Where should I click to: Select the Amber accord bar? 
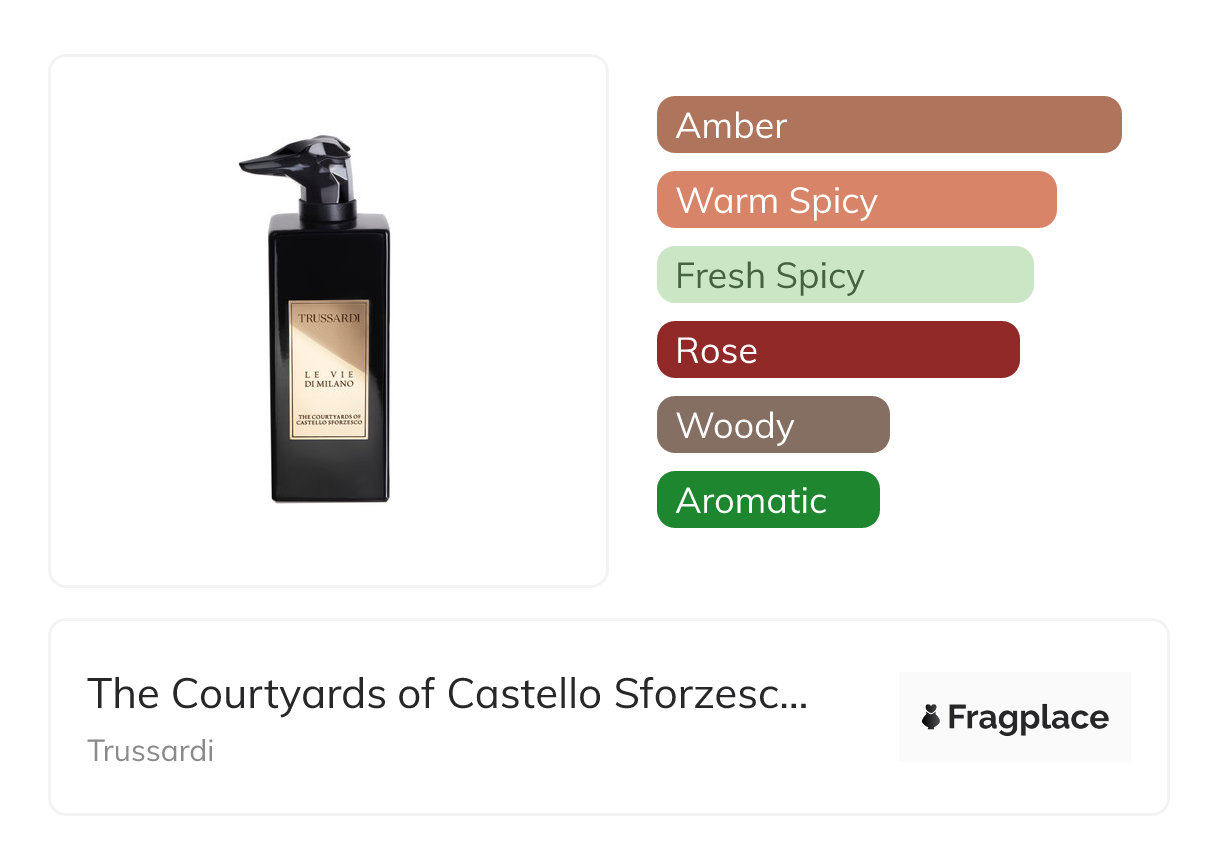click(x=889, y=125)
